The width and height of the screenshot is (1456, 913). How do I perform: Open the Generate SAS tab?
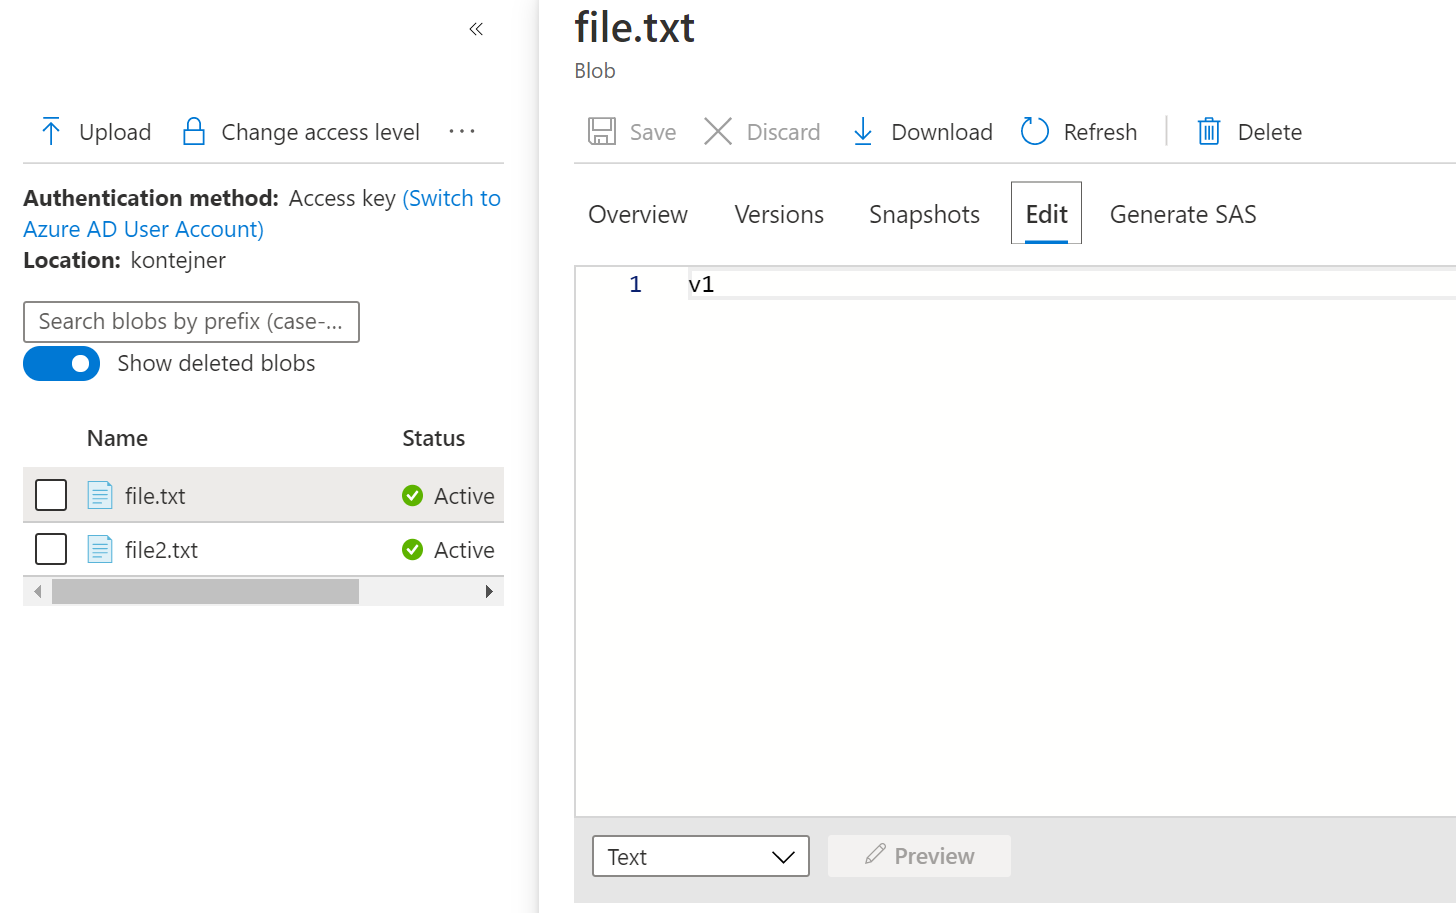(1182, 215)
